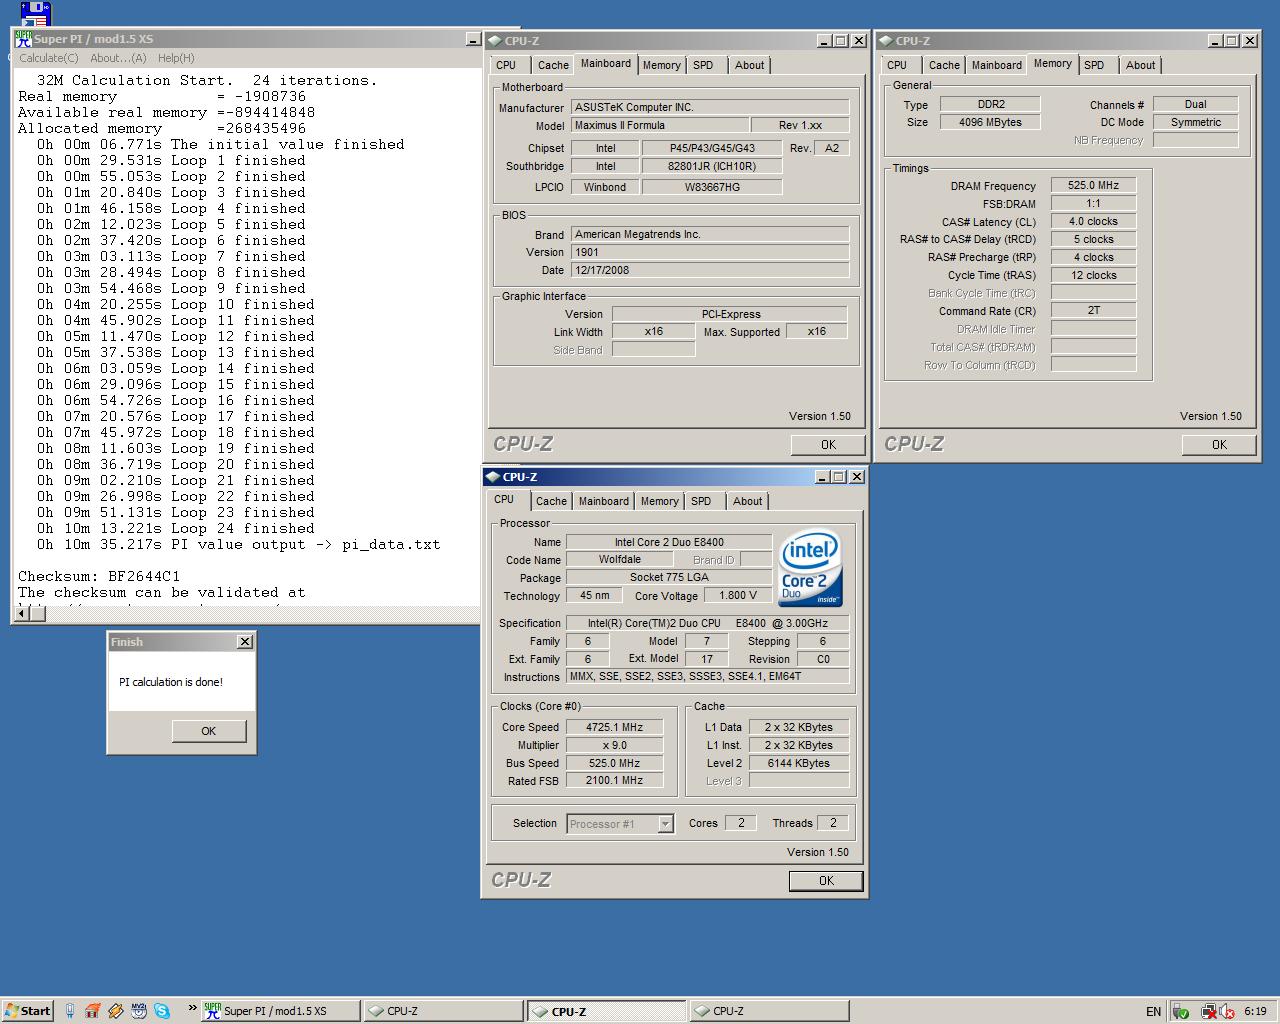Click the DRAM Frequency value 525.0 MHz
Screen dimensions: 1280x1024
click(1093, 185)
